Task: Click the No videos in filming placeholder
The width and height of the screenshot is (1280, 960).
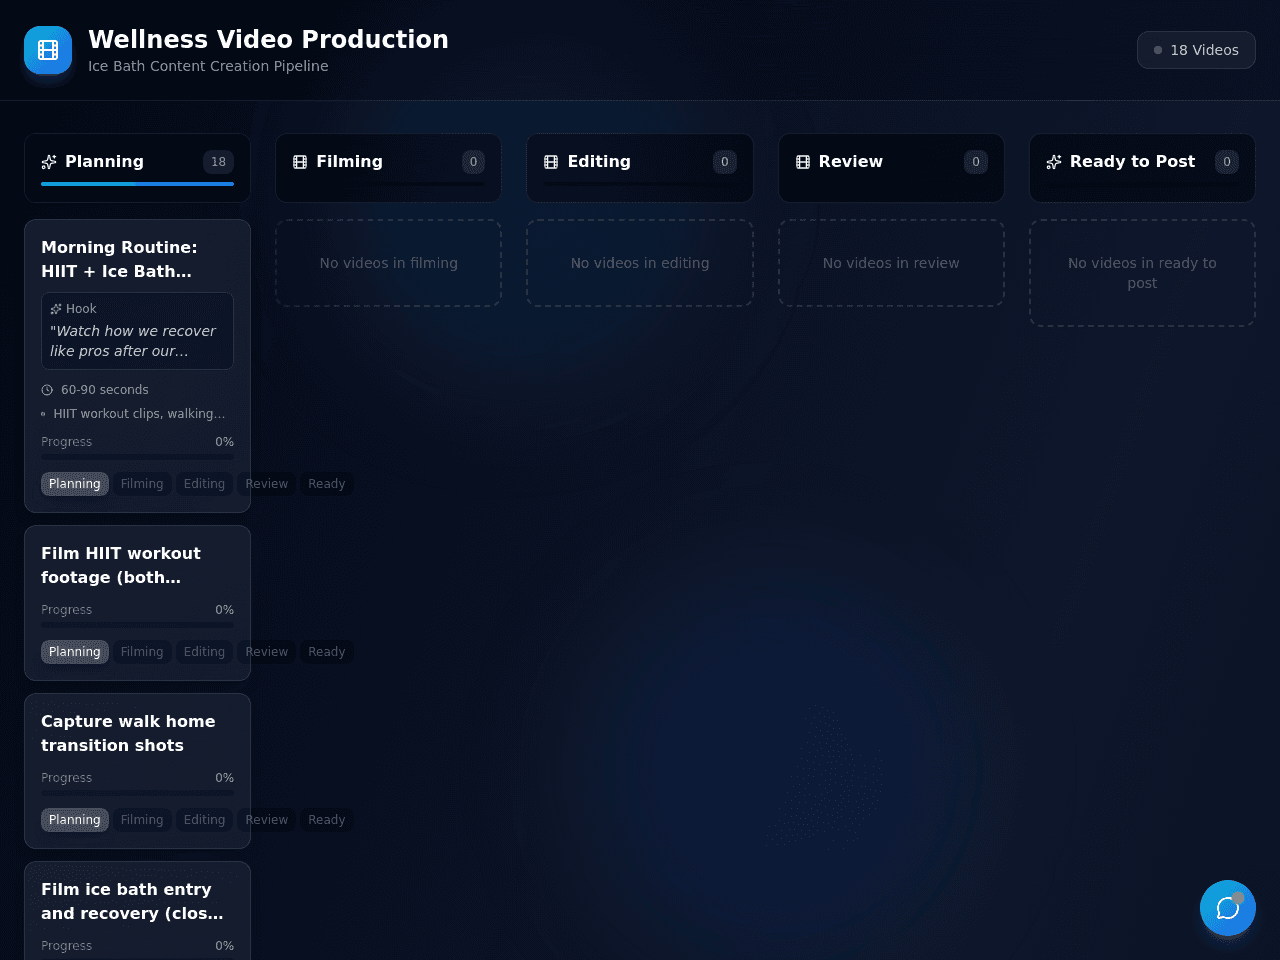Action: point(388,263)
